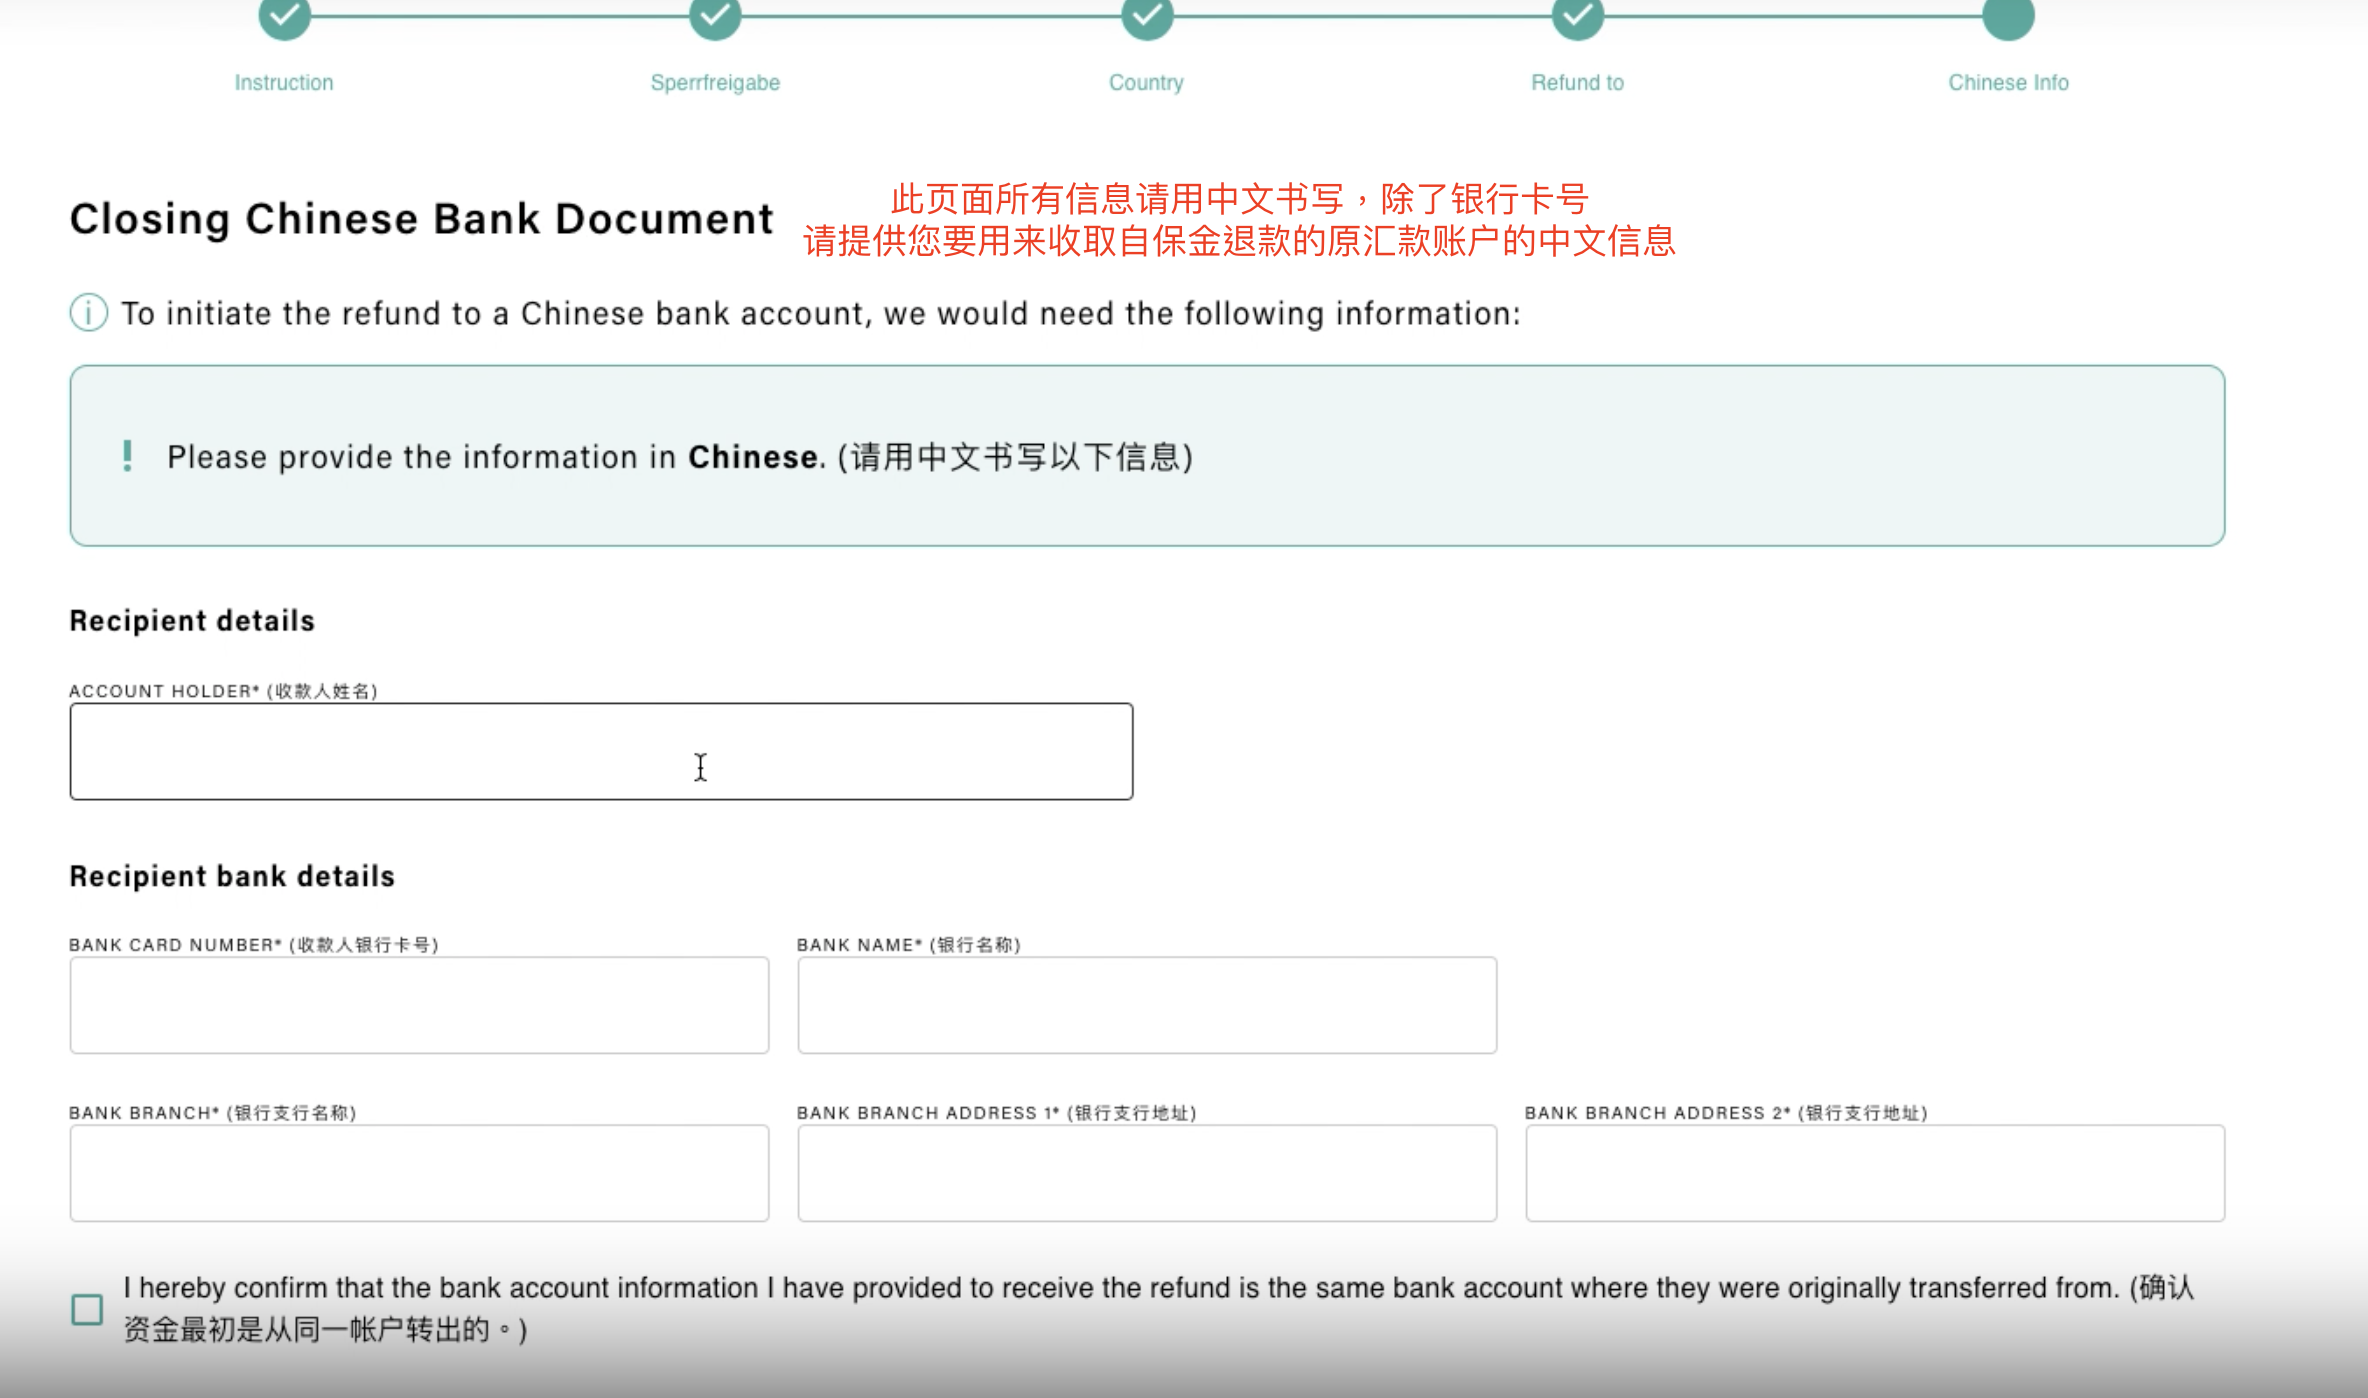
Task: Click the Chinese Info step circle
Action: click(x=2009, y=15)
